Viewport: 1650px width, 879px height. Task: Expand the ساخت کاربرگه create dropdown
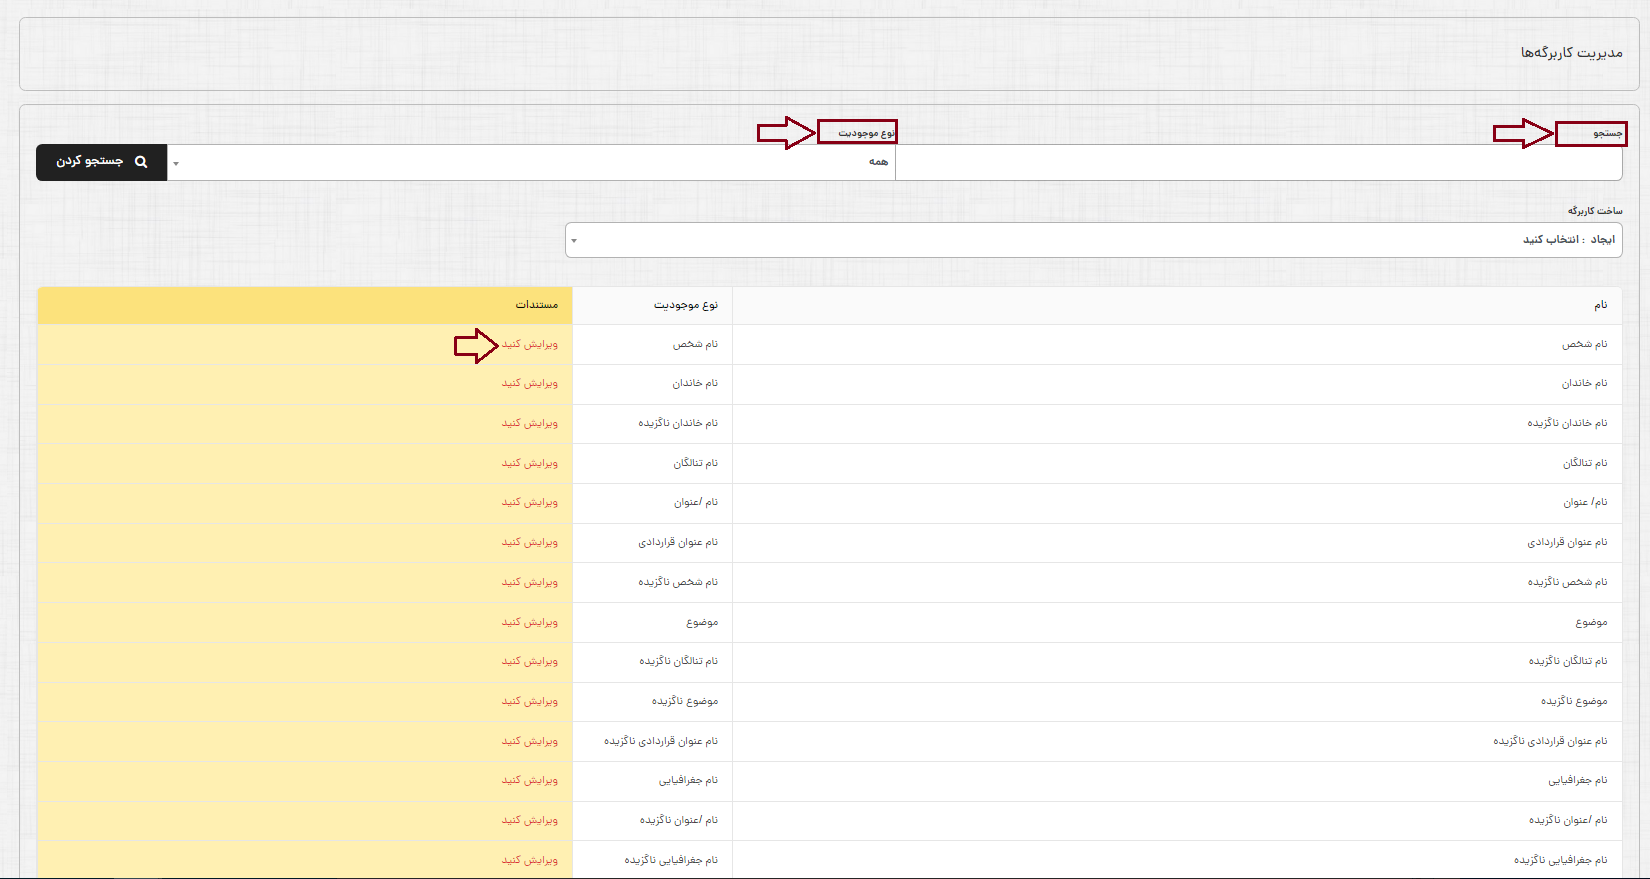pyautogui.click(x=1092, y=240)
